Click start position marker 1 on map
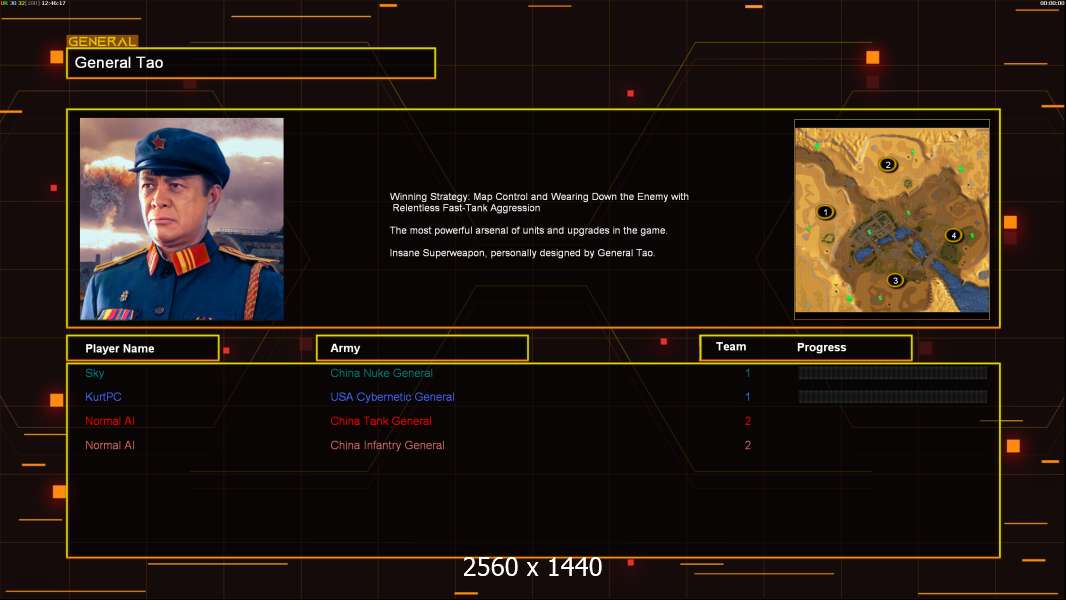1066x600 pixels. (x=825, y=212)
